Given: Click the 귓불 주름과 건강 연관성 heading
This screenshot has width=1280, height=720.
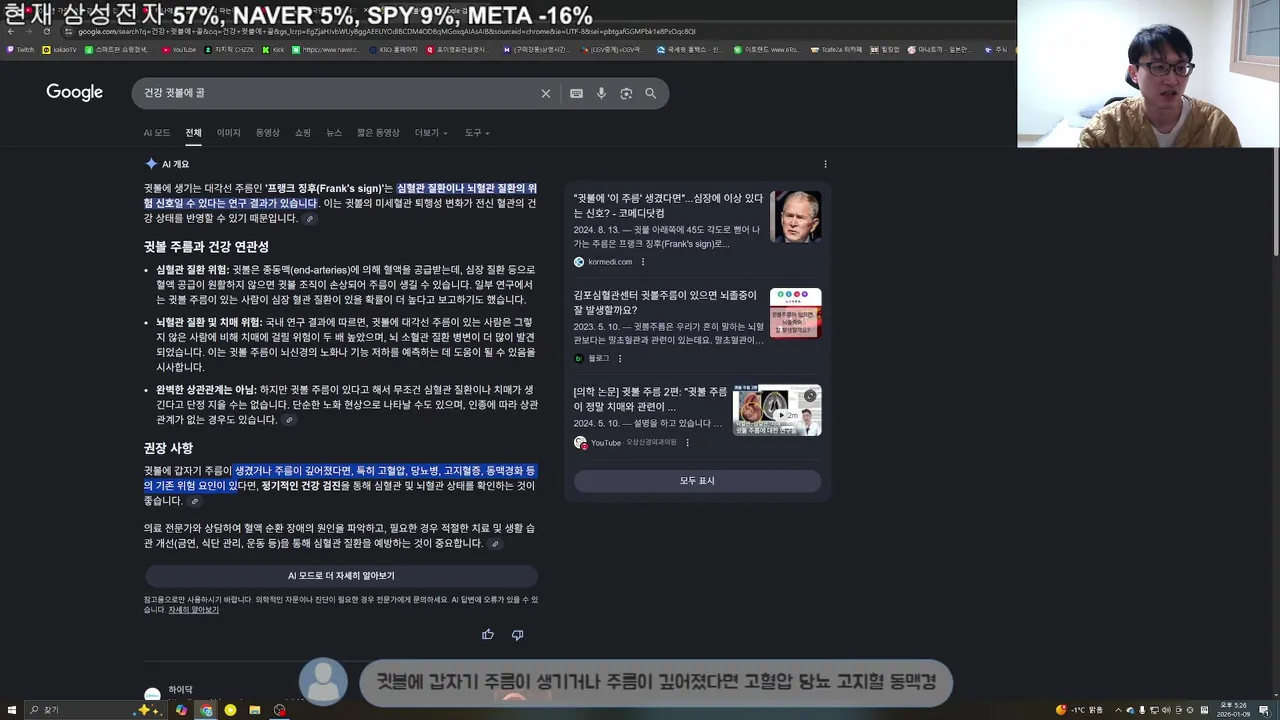Looking at the screenshot, I should 206,247.
